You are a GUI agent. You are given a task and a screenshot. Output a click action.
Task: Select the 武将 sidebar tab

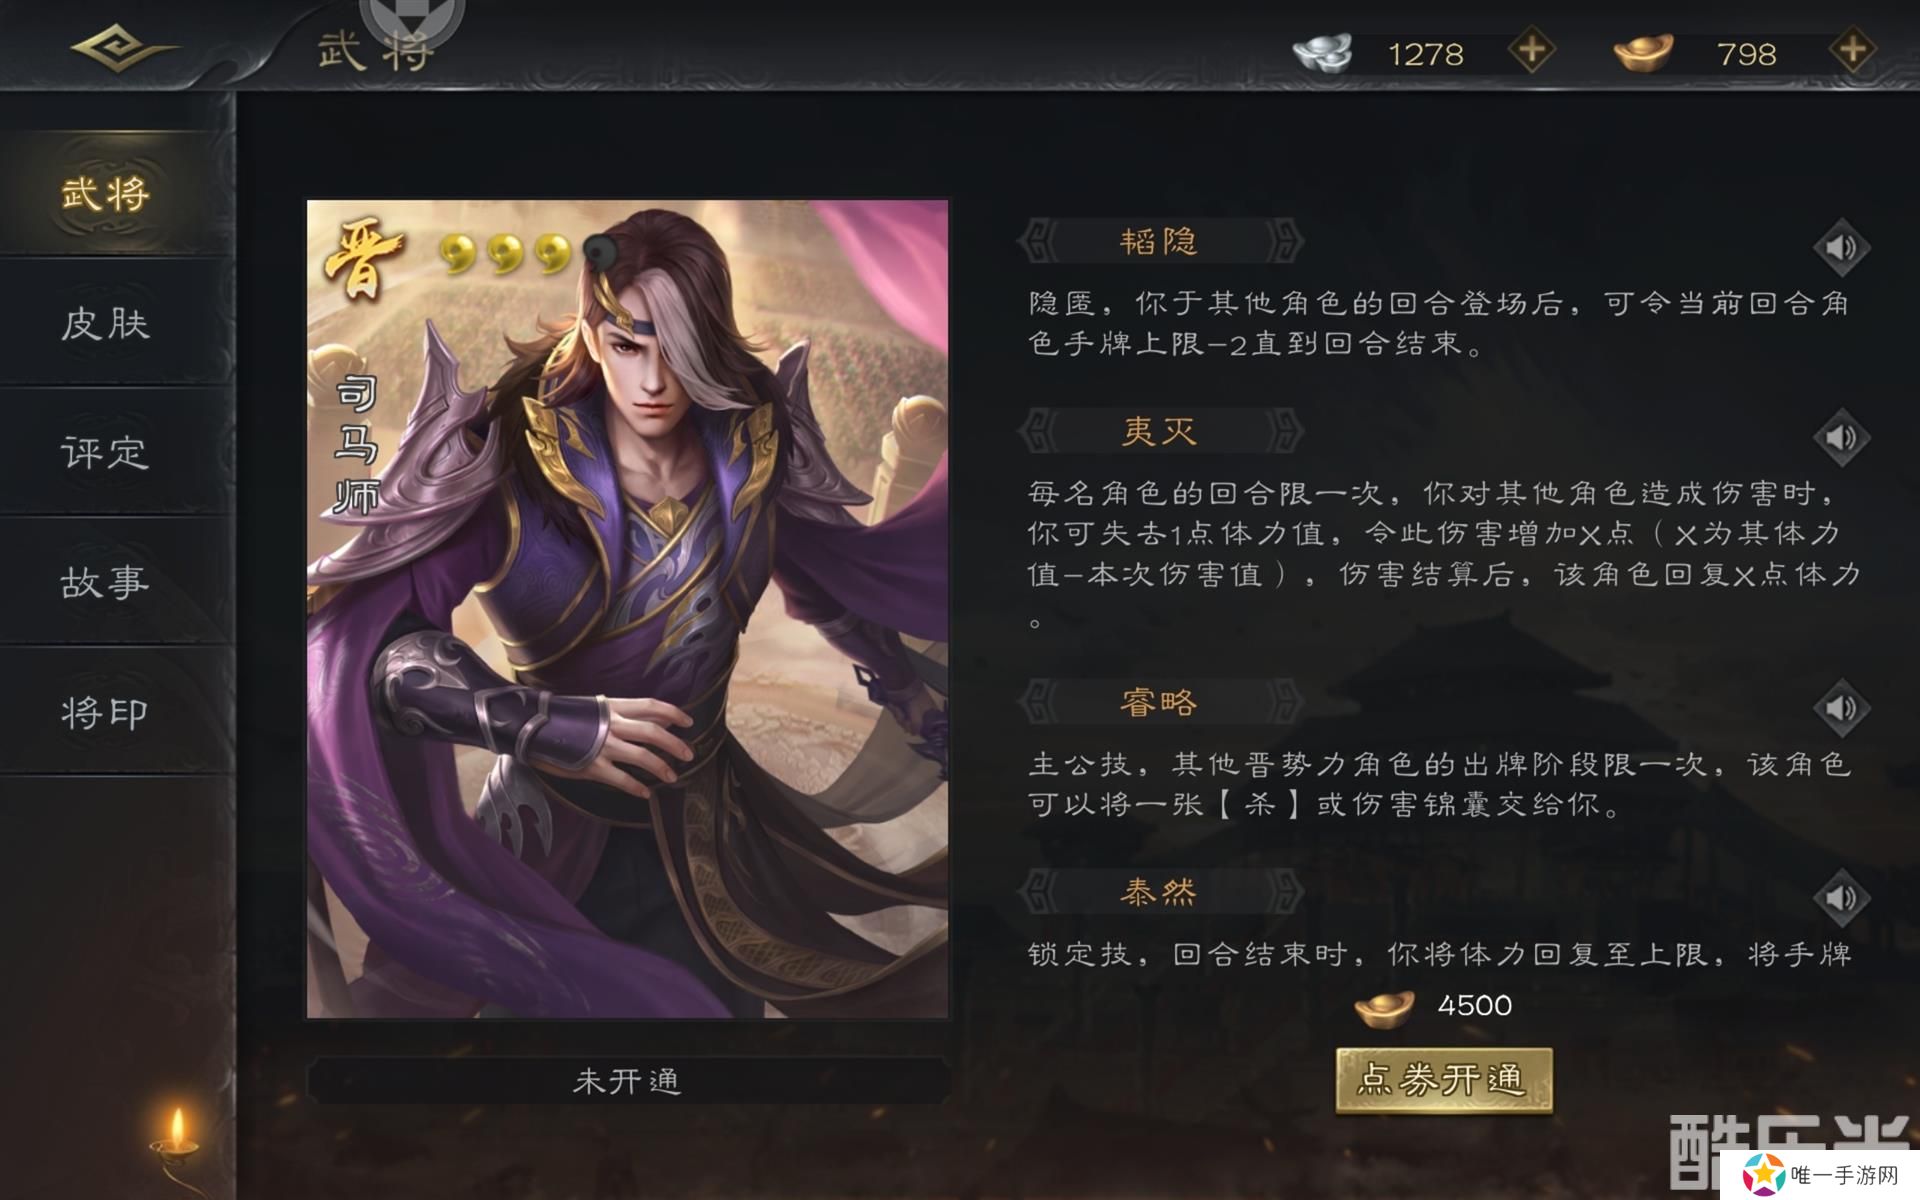point(106,193)
